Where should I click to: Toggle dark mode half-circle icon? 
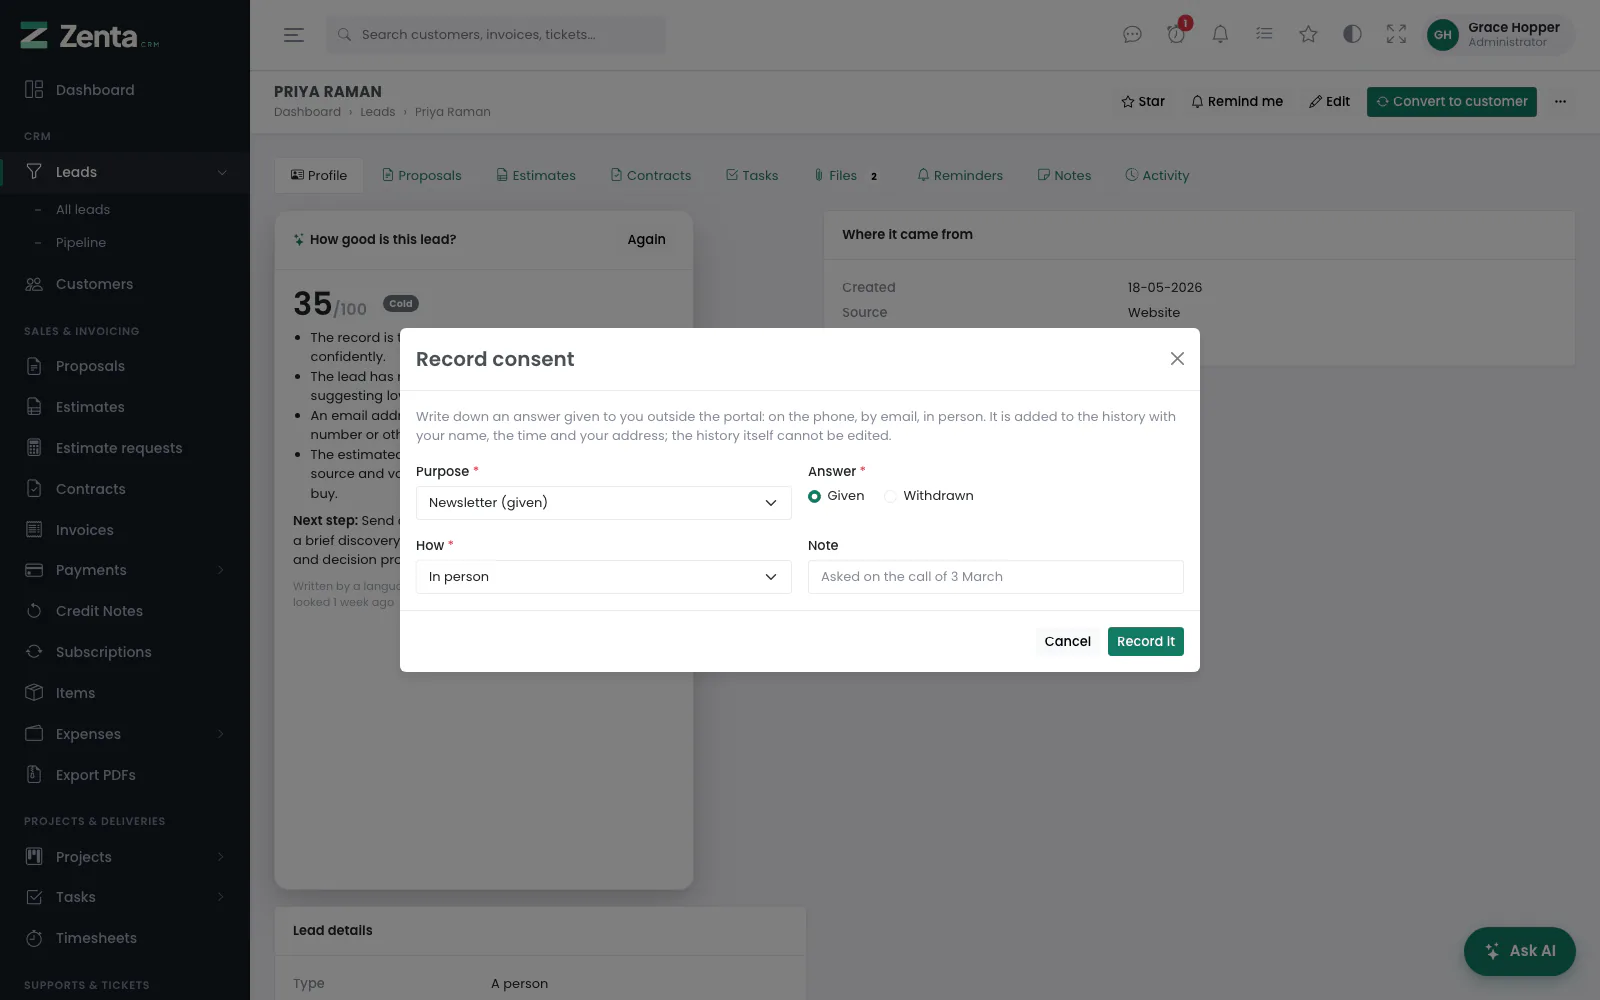point(1352,34)
